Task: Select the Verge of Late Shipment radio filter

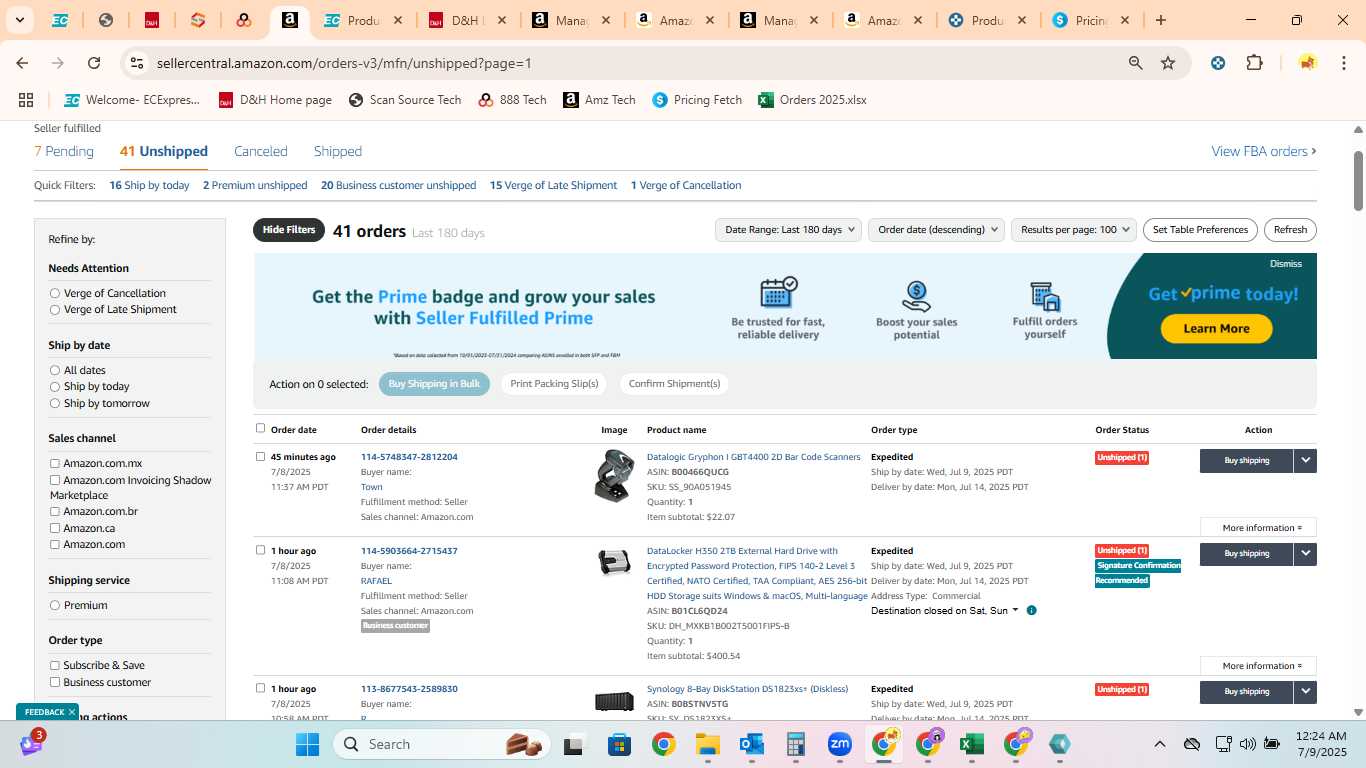Action: click(55, 310)
